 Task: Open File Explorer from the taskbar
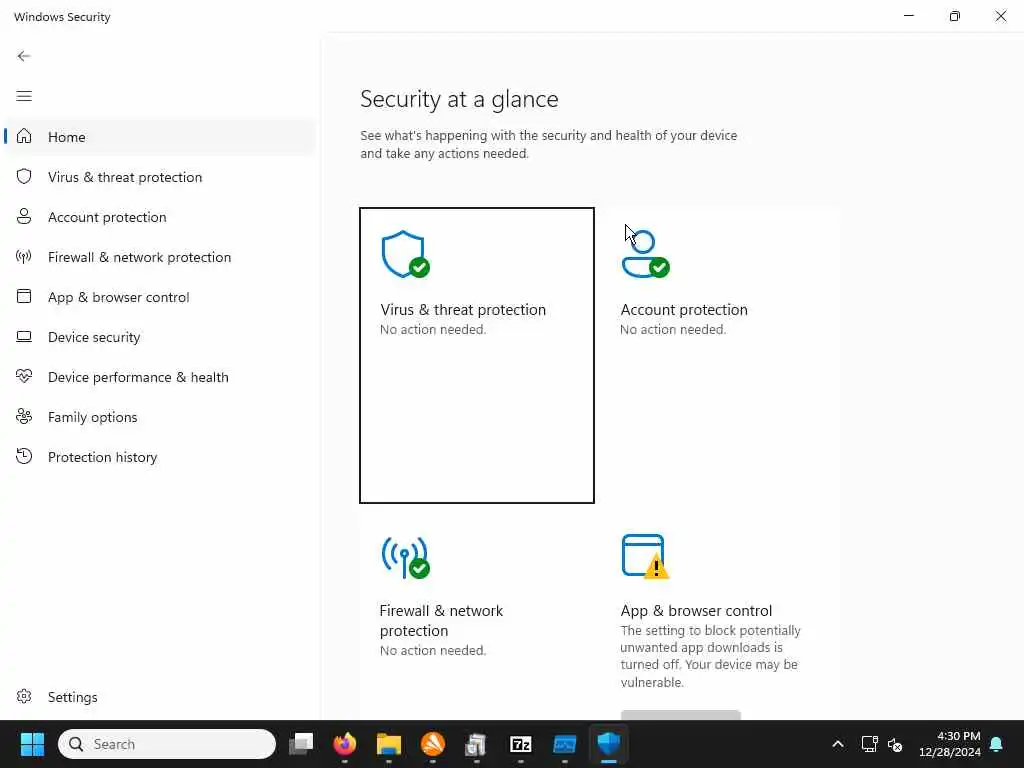(389, 744)
